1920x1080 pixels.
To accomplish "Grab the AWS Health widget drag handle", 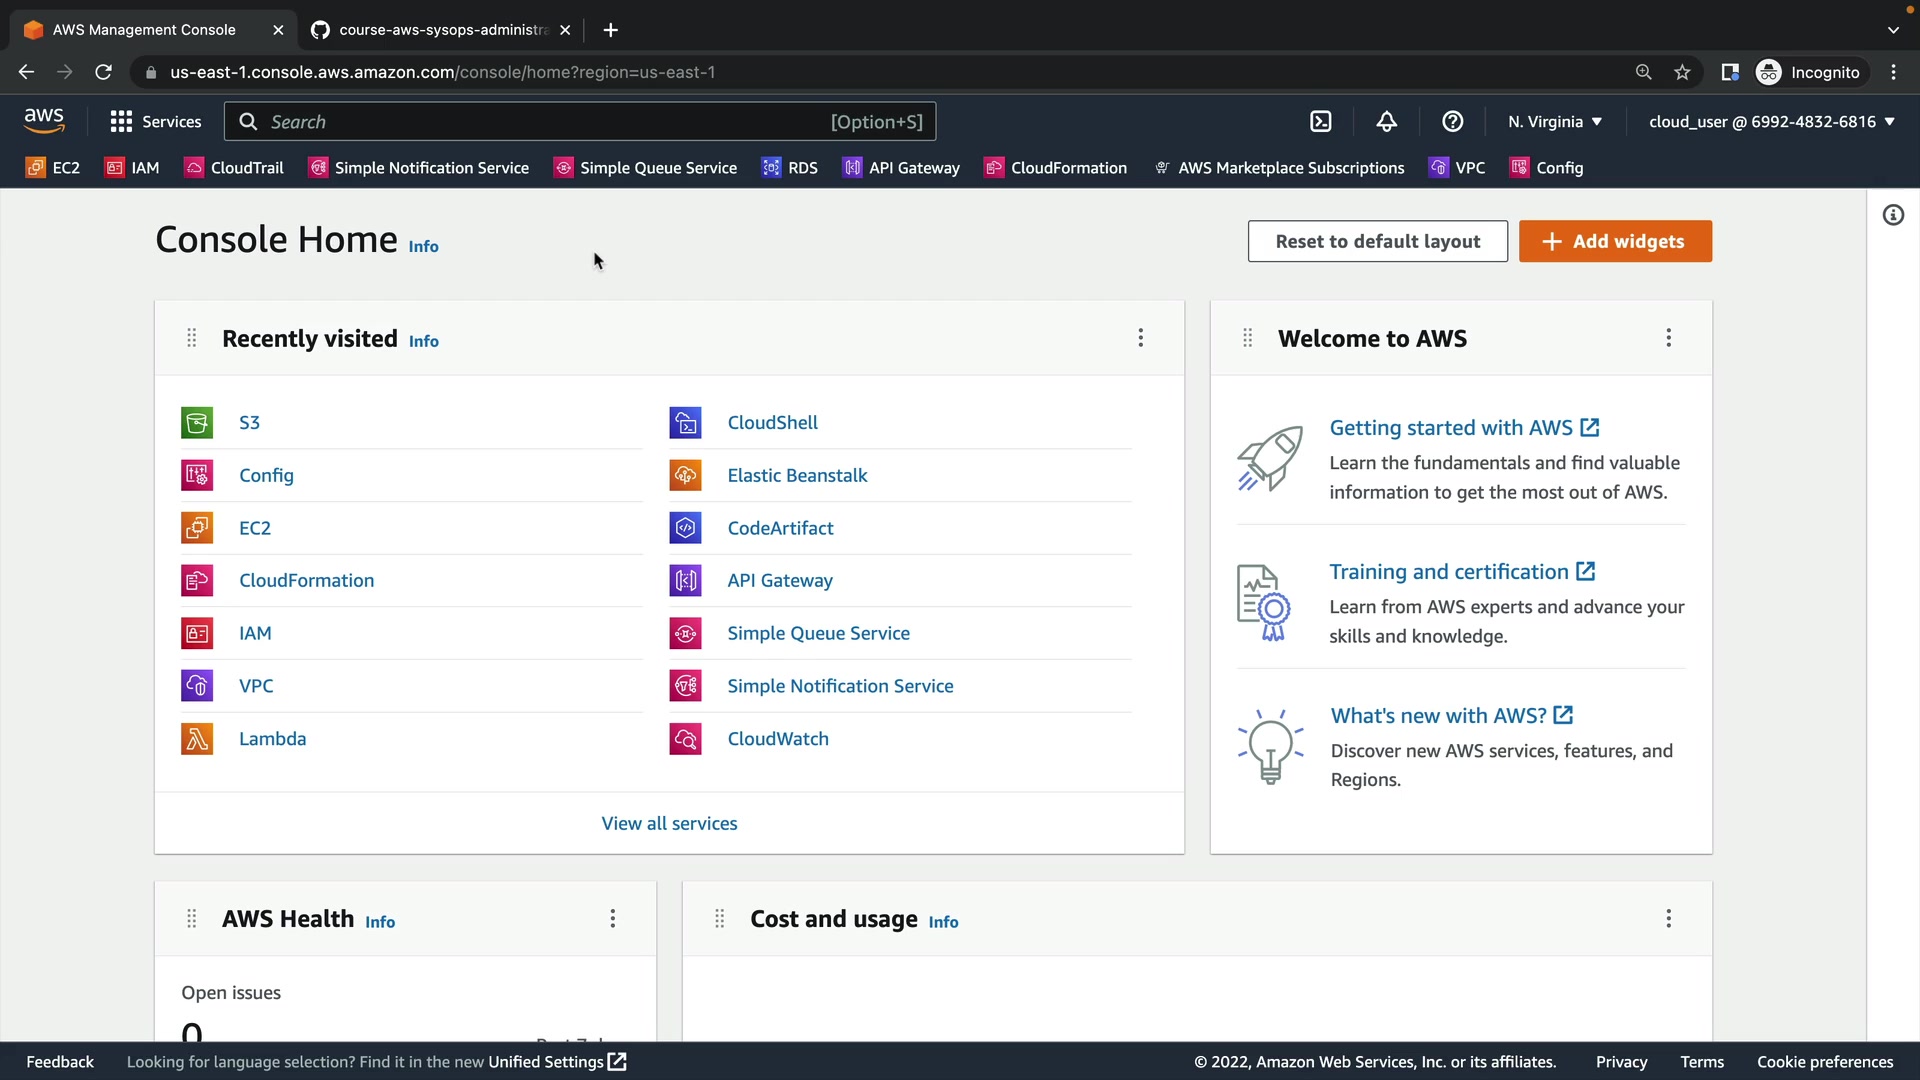I will (192, 919).
